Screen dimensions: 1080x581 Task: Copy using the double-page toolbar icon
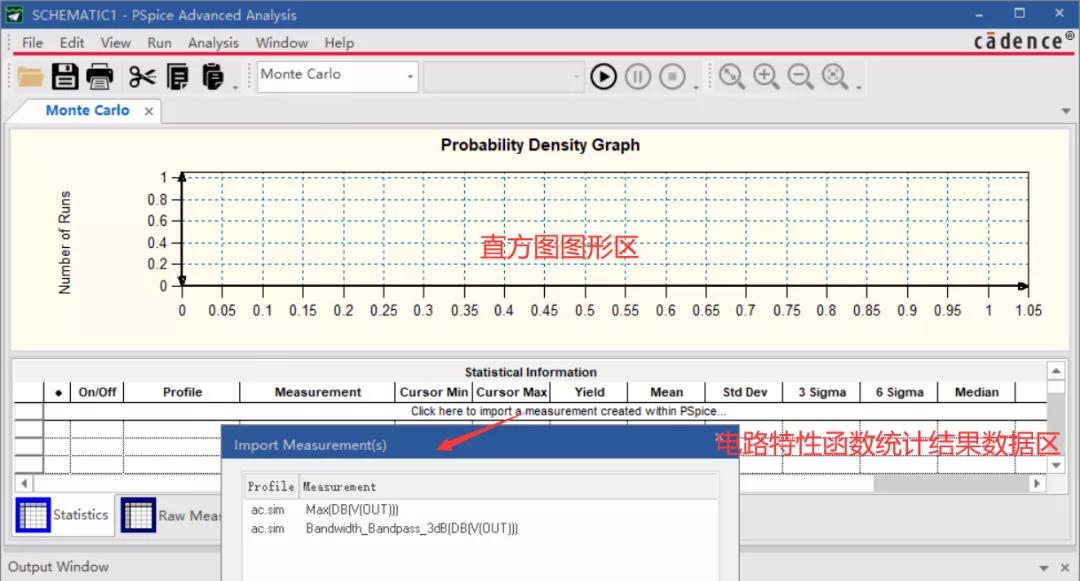click(x=178, y=76)
